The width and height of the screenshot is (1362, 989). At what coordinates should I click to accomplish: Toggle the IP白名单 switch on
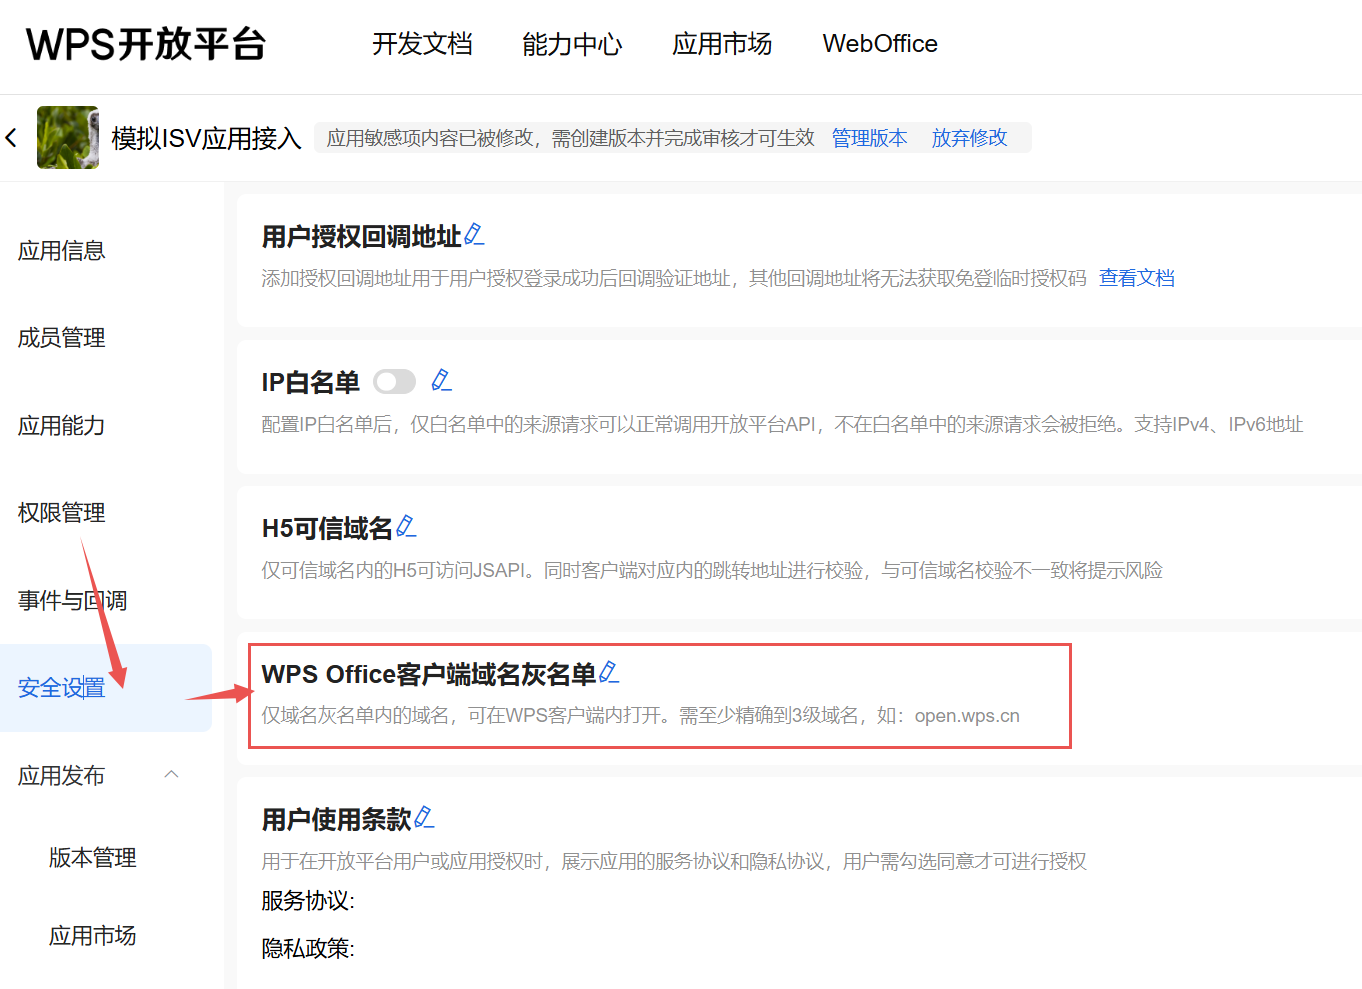(x=394, y=382)
